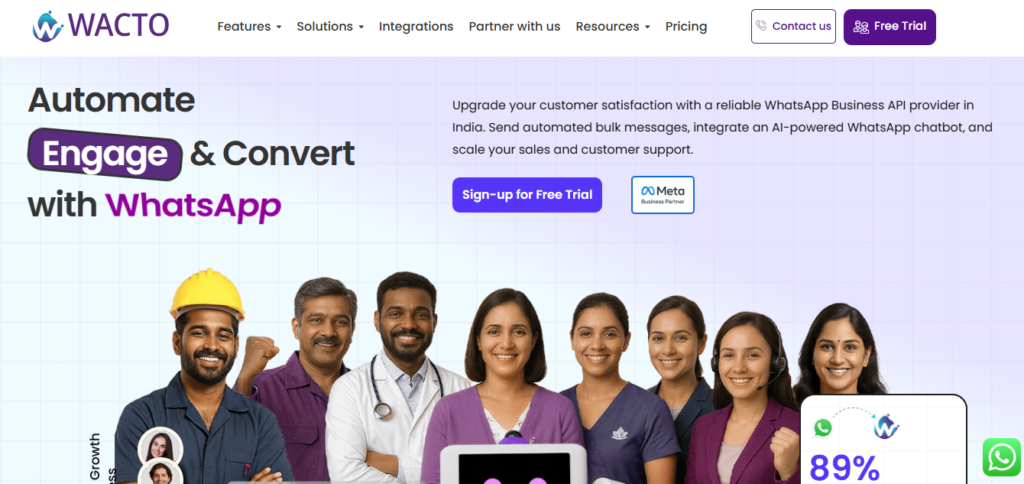Expand the Solutions dropdown menu
Screen dimensions: 1024x484
pyautogui.click(x=330, y=27)
